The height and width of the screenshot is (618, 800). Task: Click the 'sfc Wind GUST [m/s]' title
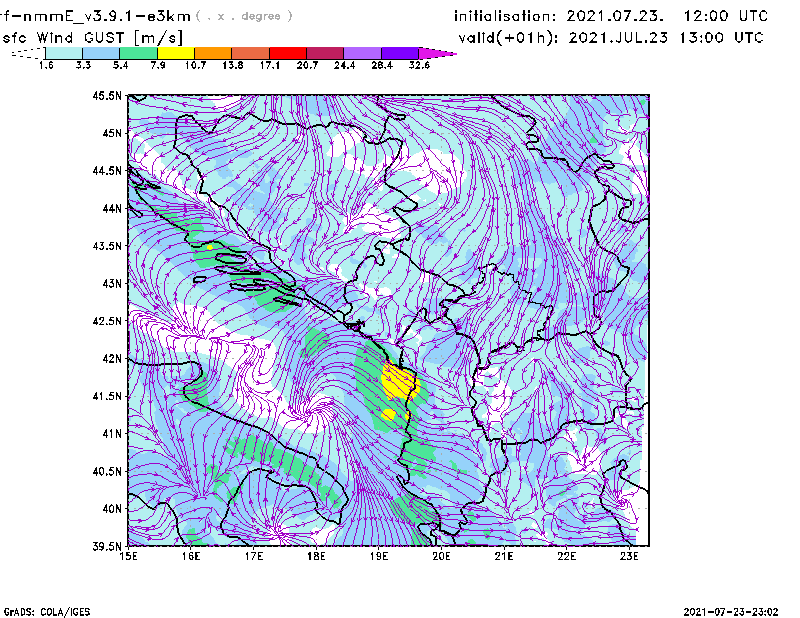coord(92,38)
